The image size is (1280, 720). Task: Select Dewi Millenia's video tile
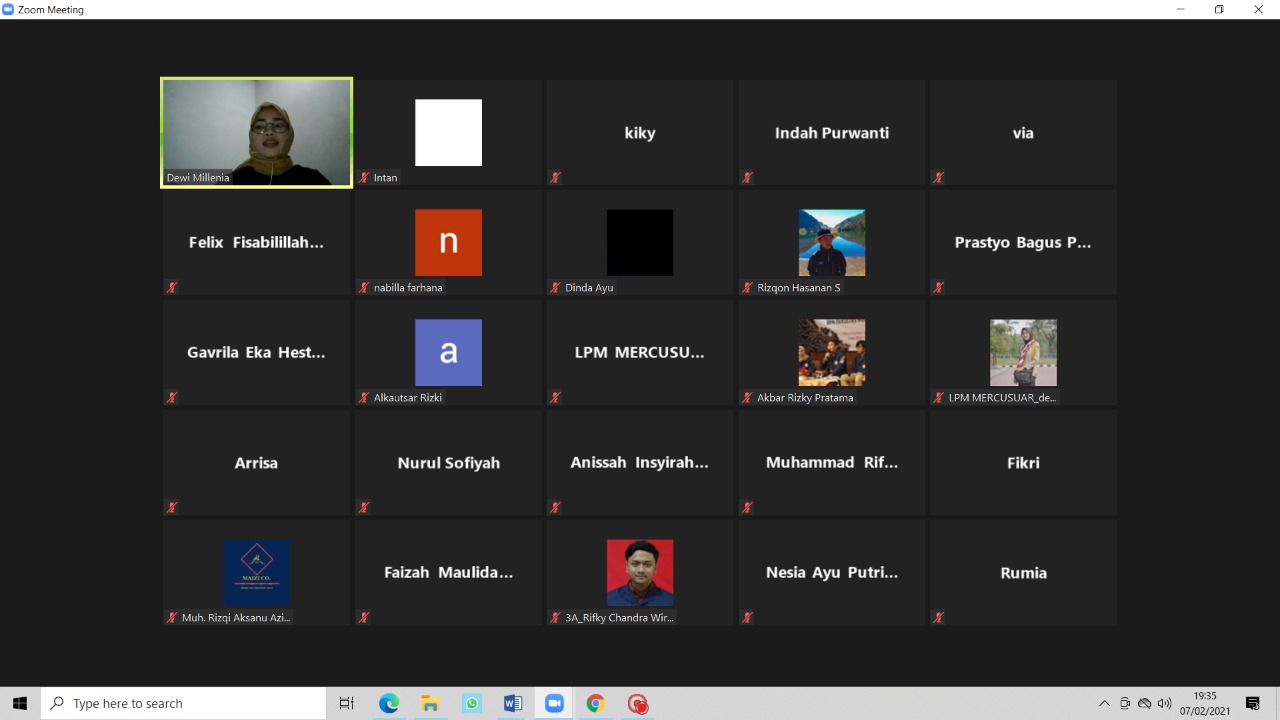[x=256, y=132]
